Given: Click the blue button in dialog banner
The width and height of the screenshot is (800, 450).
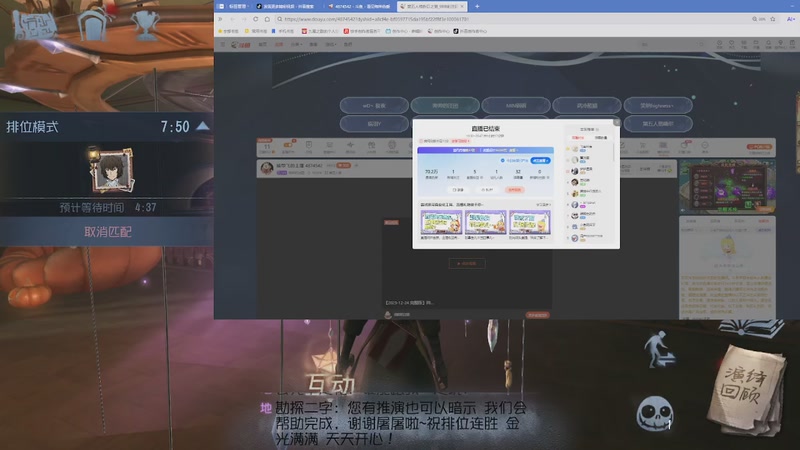Looking at the screenshot, I should 540,160.
